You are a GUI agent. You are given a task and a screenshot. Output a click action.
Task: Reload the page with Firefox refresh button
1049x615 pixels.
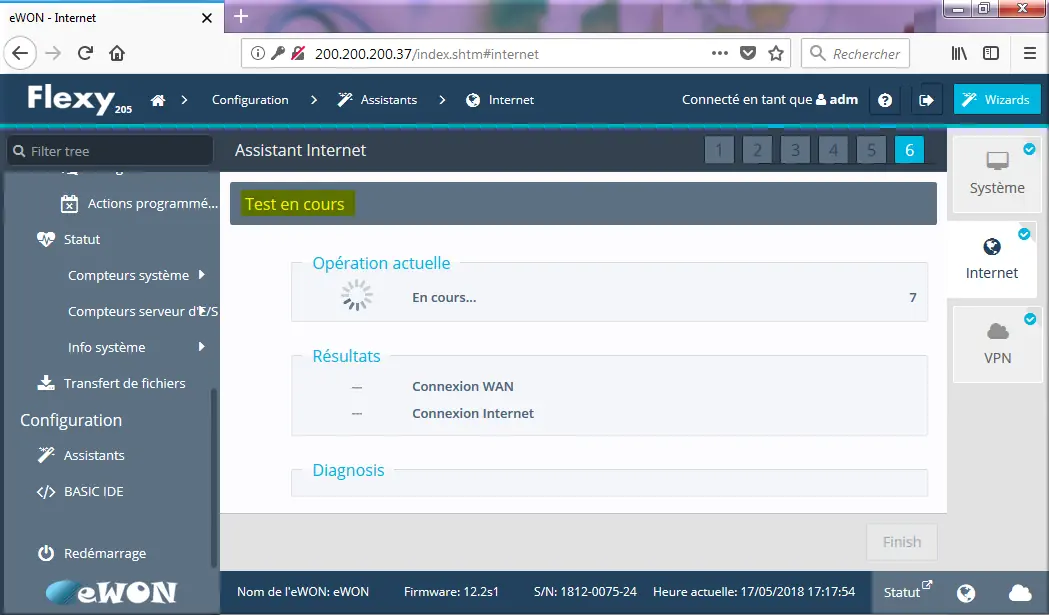(86, 53)
